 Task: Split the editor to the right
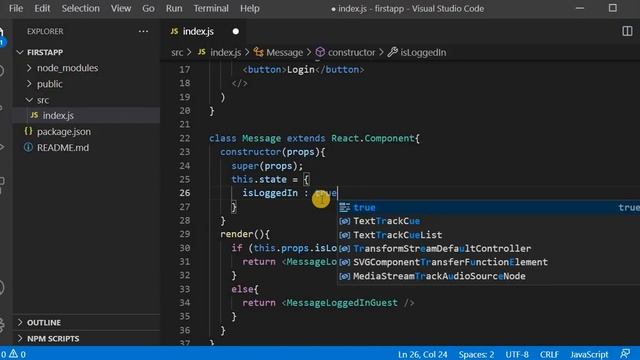click(627, 31)
